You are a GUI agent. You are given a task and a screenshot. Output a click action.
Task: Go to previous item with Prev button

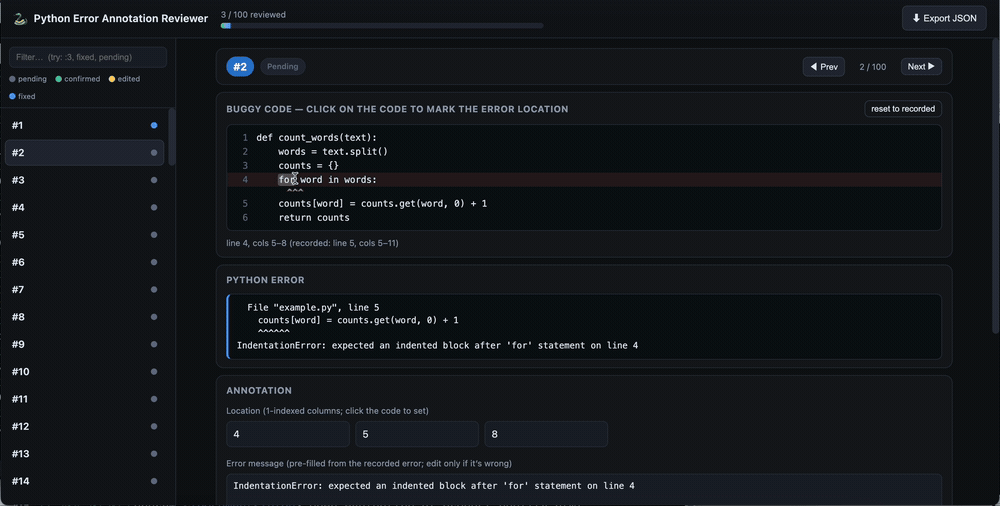tap(823, 66)
